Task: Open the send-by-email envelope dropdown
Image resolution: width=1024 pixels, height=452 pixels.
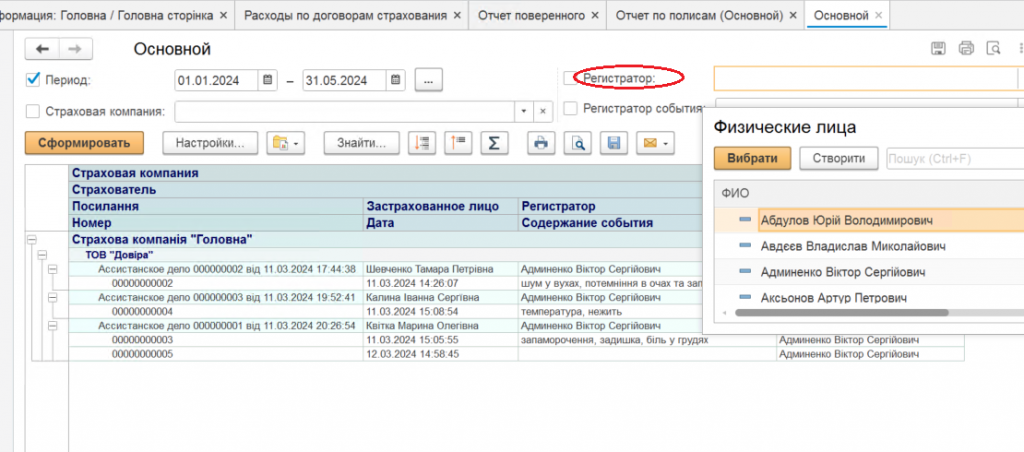Action: [x=654, y=143]
